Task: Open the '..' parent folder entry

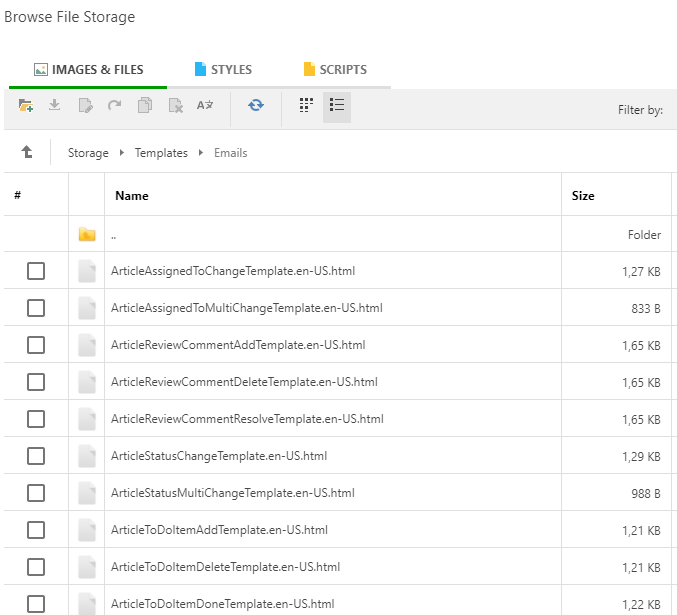Action: point(114,236)
